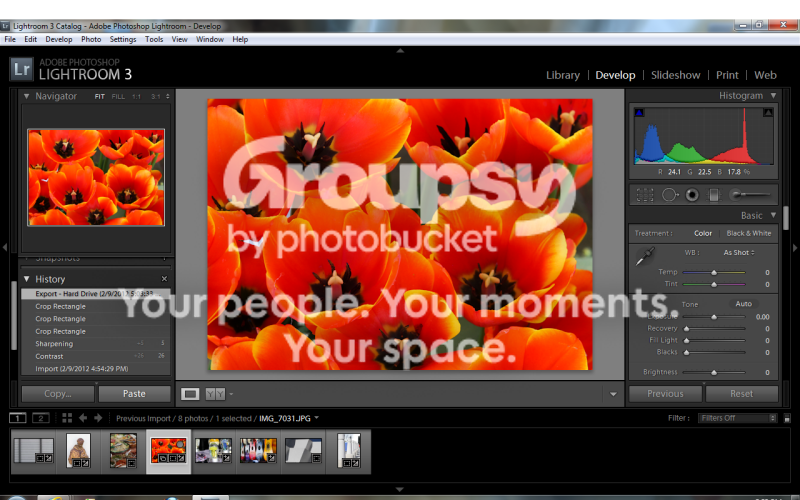The height and width of the screenshot is (500, 800).
Task: Select the Graduated Filter tool
Action: (714, 195)
